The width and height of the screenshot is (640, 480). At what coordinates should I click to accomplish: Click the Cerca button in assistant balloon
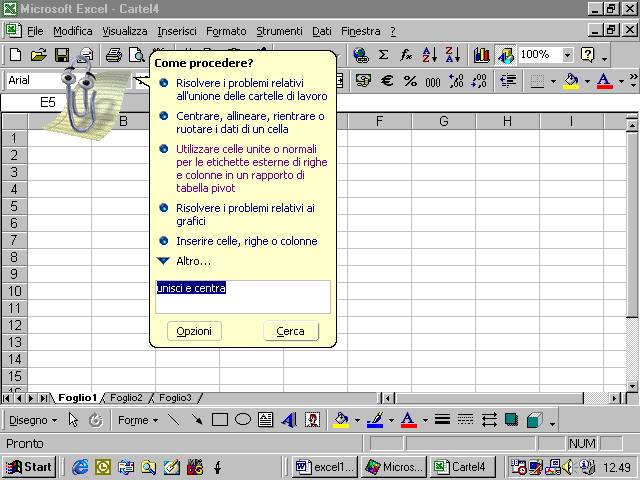(x=291, y=331)
